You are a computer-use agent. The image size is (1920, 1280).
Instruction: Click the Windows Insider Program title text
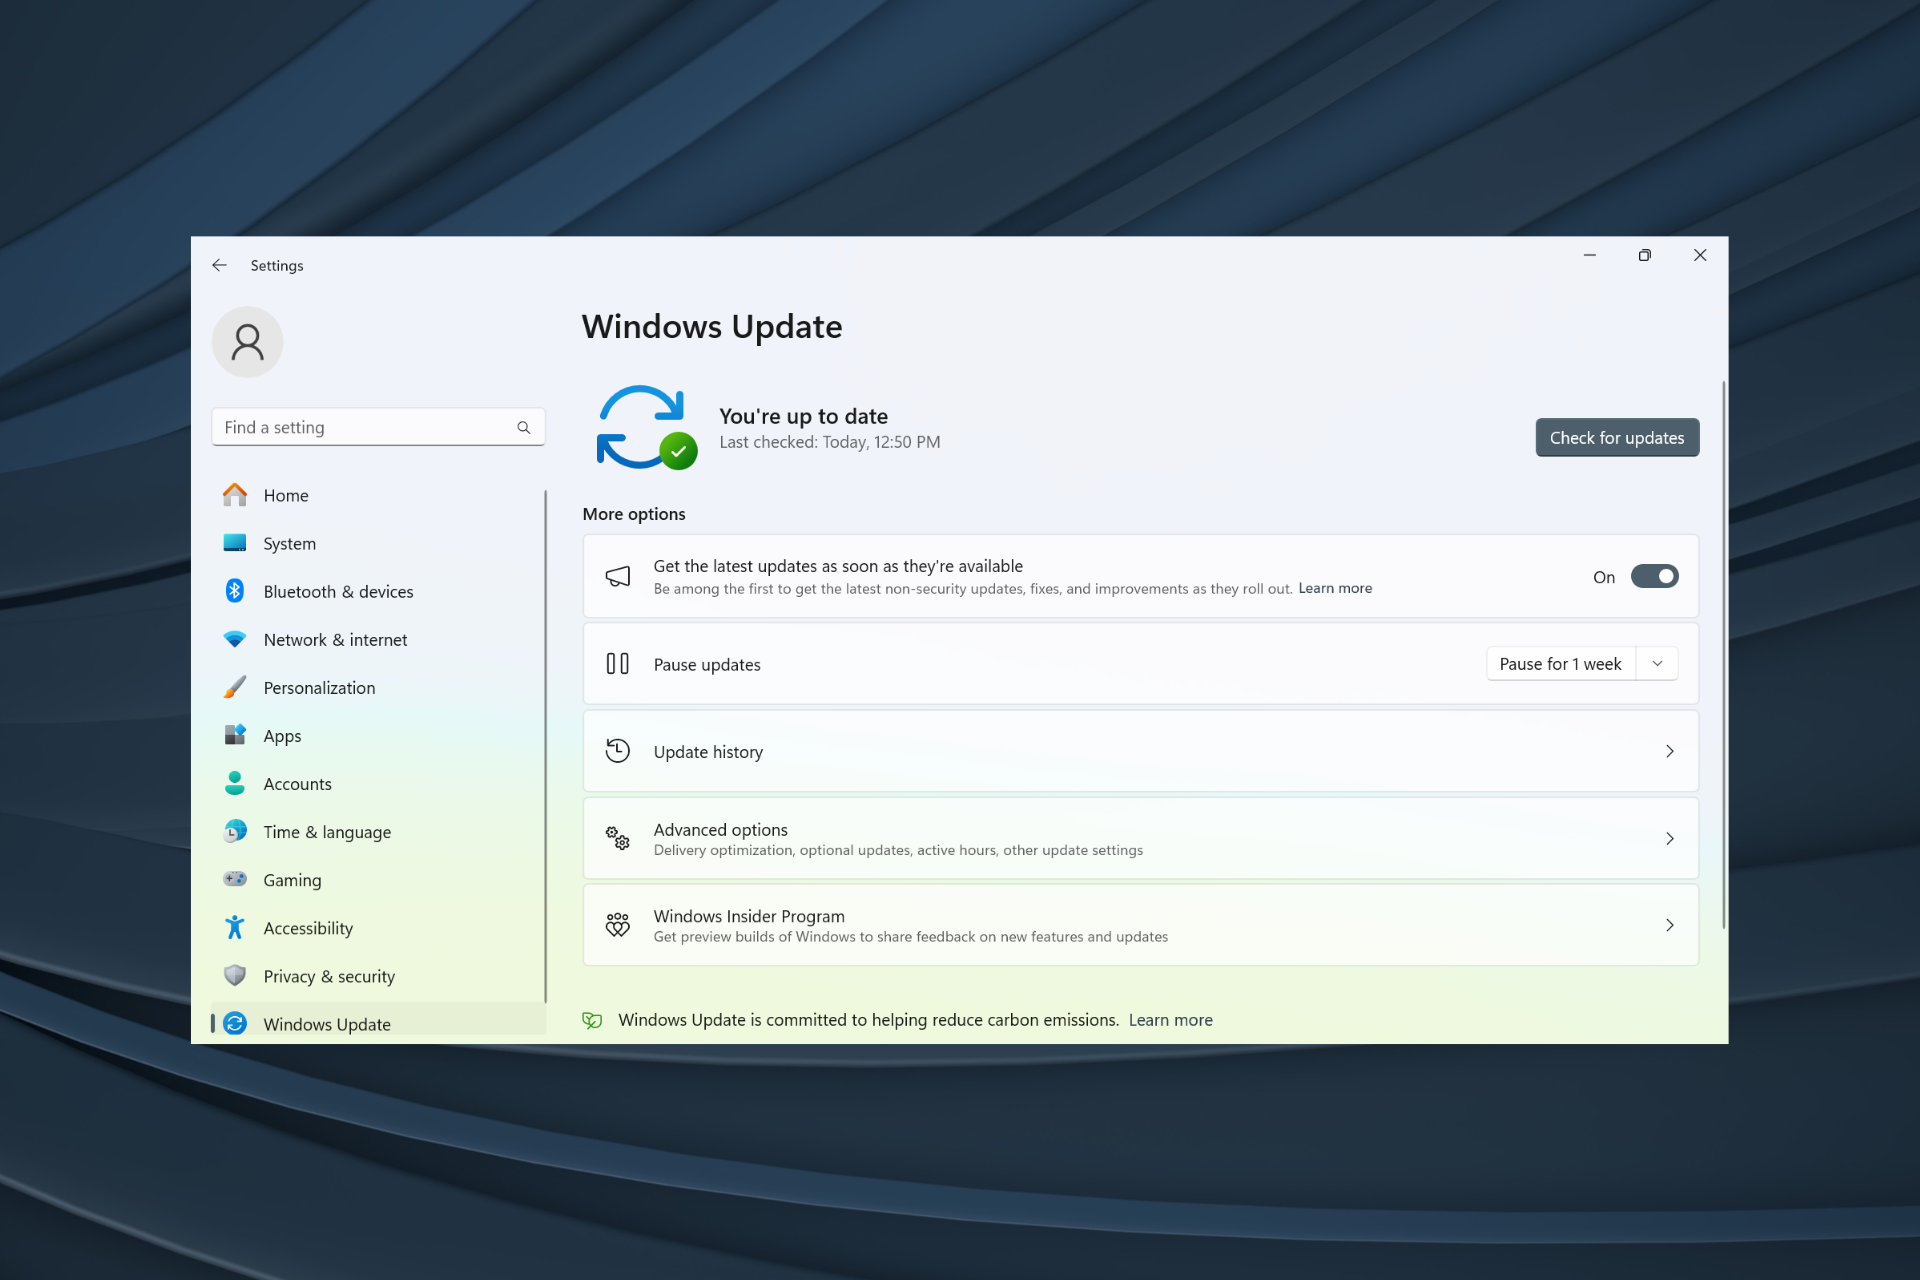[x=749, y=916]
